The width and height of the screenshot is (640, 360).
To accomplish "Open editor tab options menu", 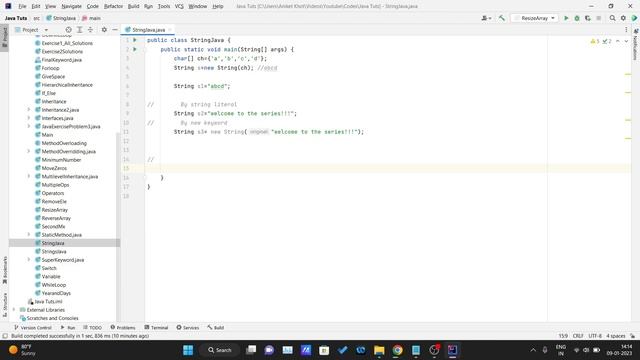I will pos(626,29).
